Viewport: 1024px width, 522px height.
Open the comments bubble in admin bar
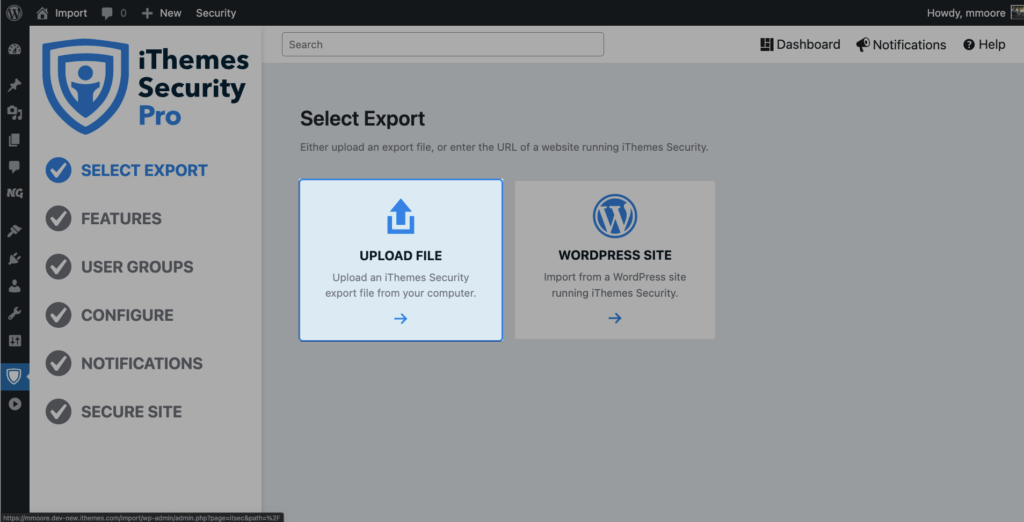tap(114, 12)
